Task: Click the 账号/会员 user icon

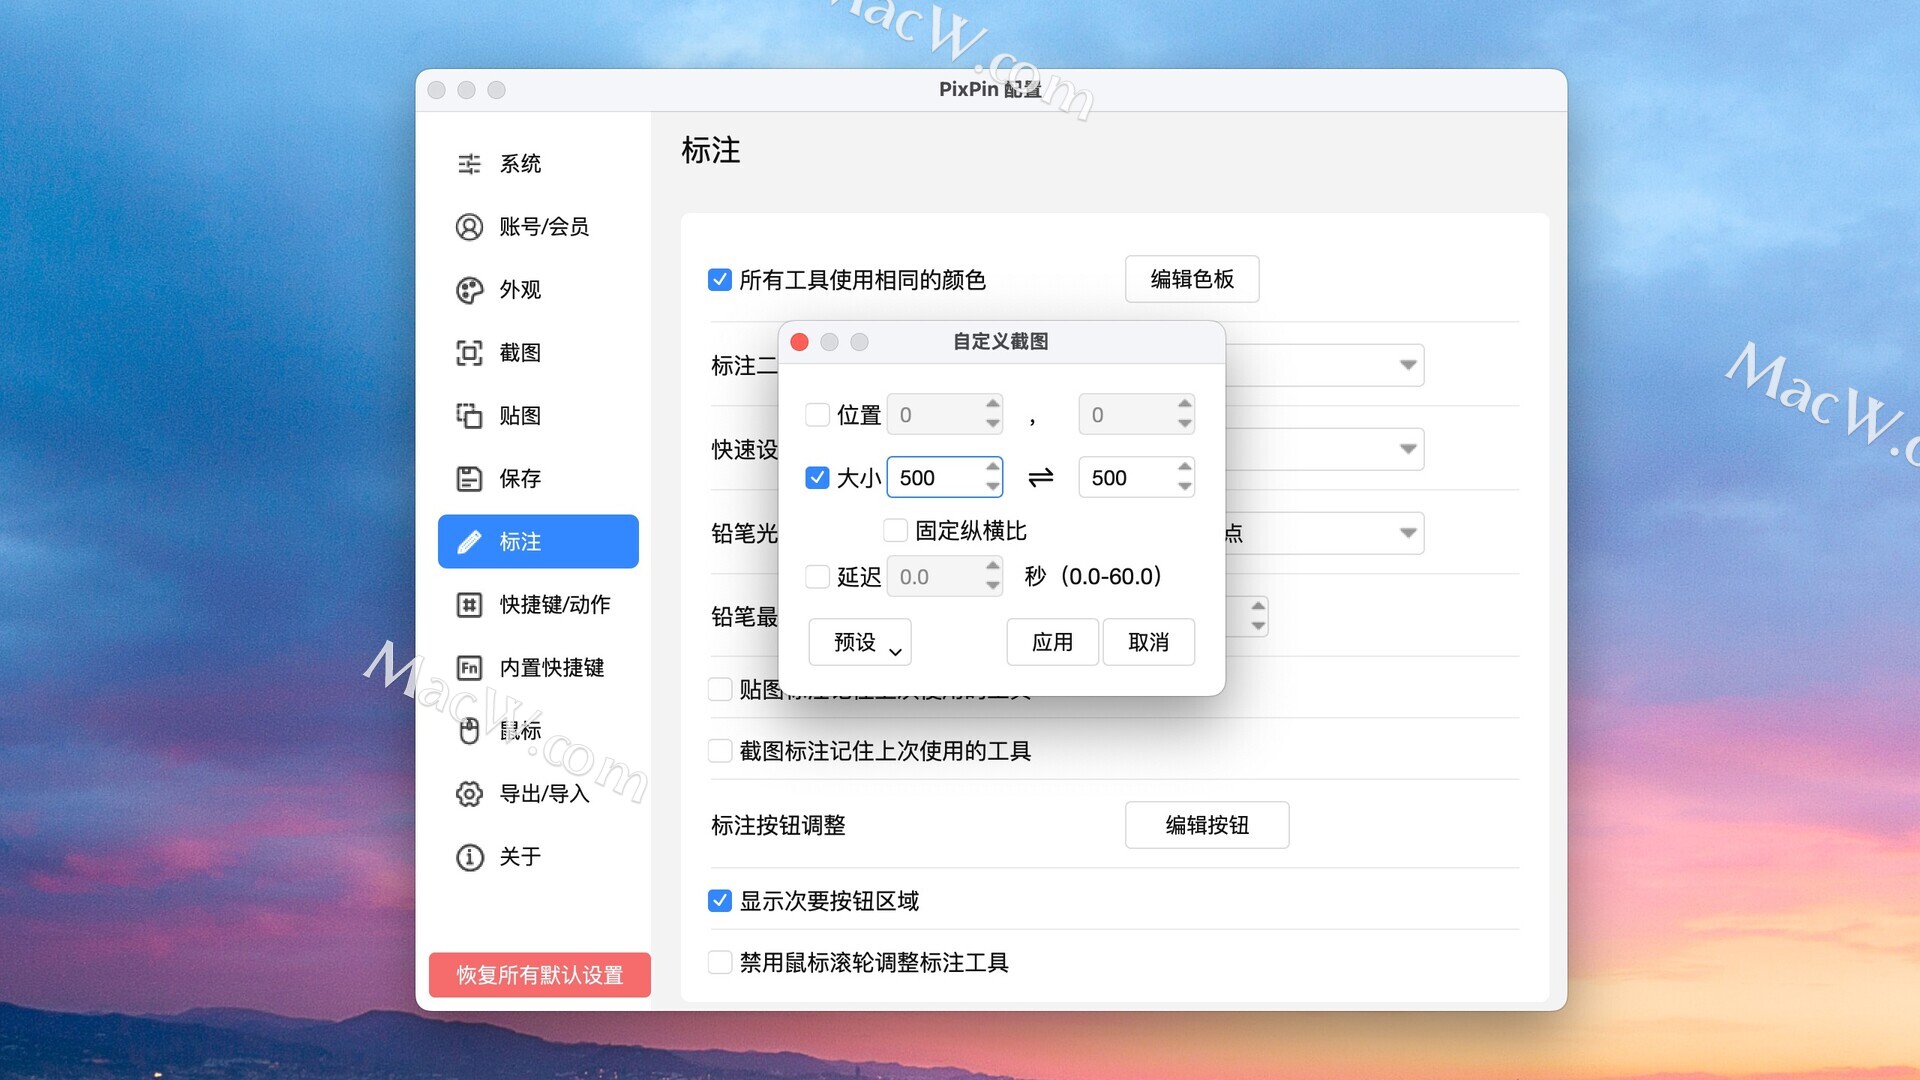Action: (469, 227)
